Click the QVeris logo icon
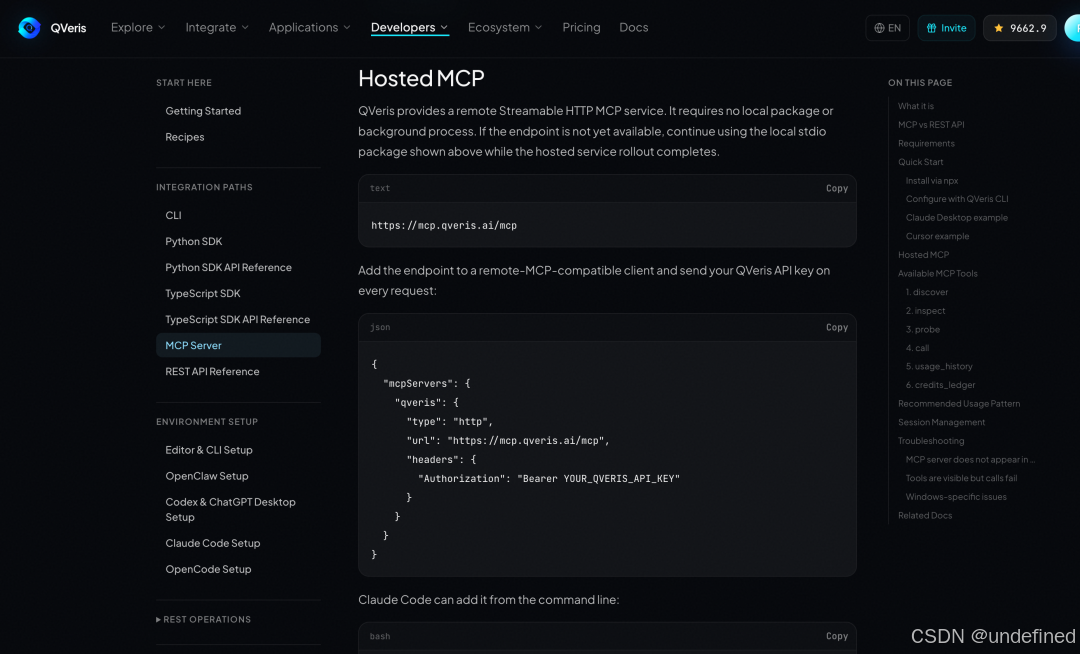Image resolution: width=1080 pixels, height=654 pixels. click(29, 28)
